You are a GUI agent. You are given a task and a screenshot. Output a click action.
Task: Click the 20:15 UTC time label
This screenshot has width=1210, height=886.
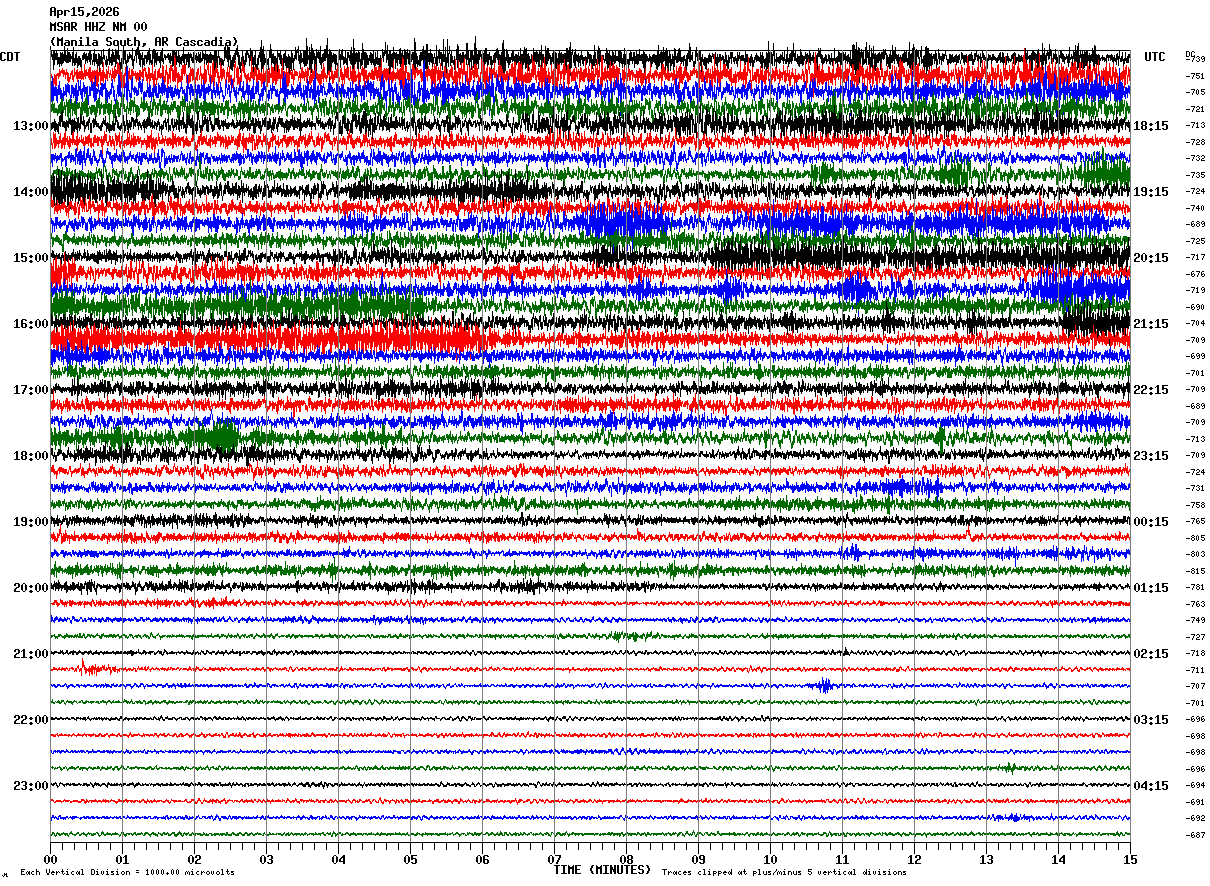(1150, 258)
